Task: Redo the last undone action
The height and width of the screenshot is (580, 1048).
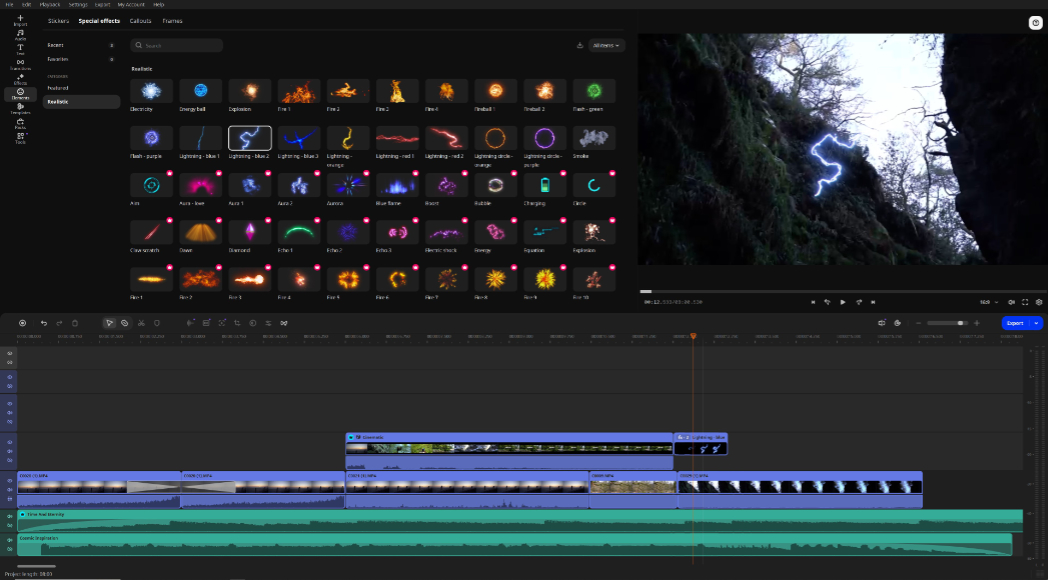Action: coord(59,323)
